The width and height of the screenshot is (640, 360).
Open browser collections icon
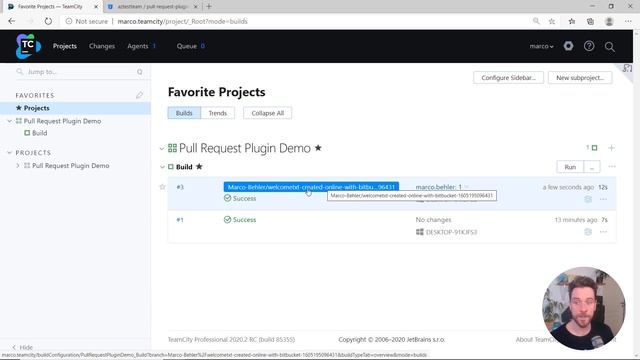tap(590, 21)
